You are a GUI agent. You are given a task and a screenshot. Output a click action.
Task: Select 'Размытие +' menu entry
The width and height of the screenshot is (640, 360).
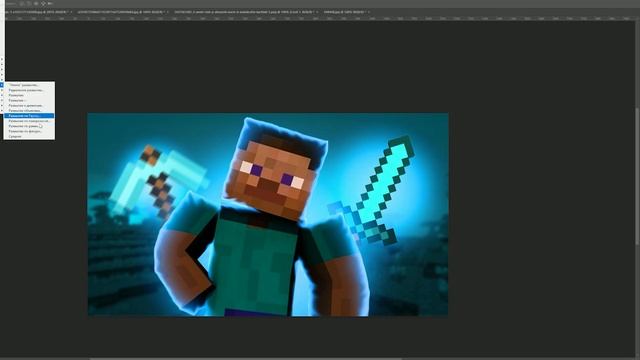tap(29, 100)
